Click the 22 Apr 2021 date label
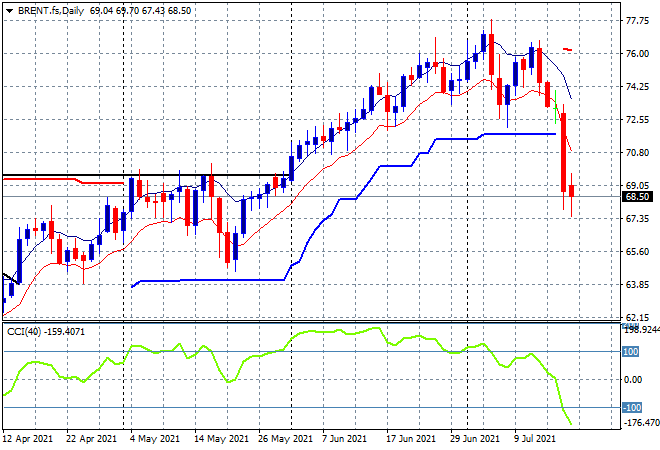Screen dimensions: 660x450 coord(91,439)
